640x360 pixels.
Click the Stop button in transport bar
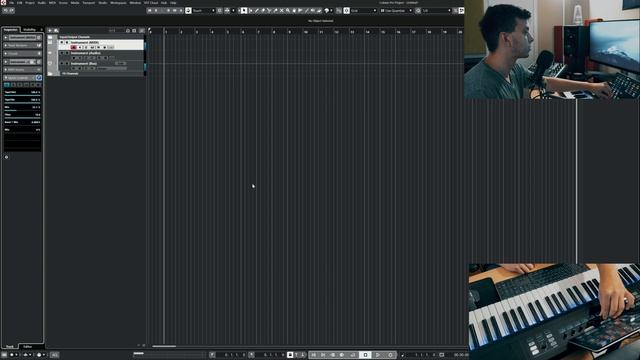[365, 355]
